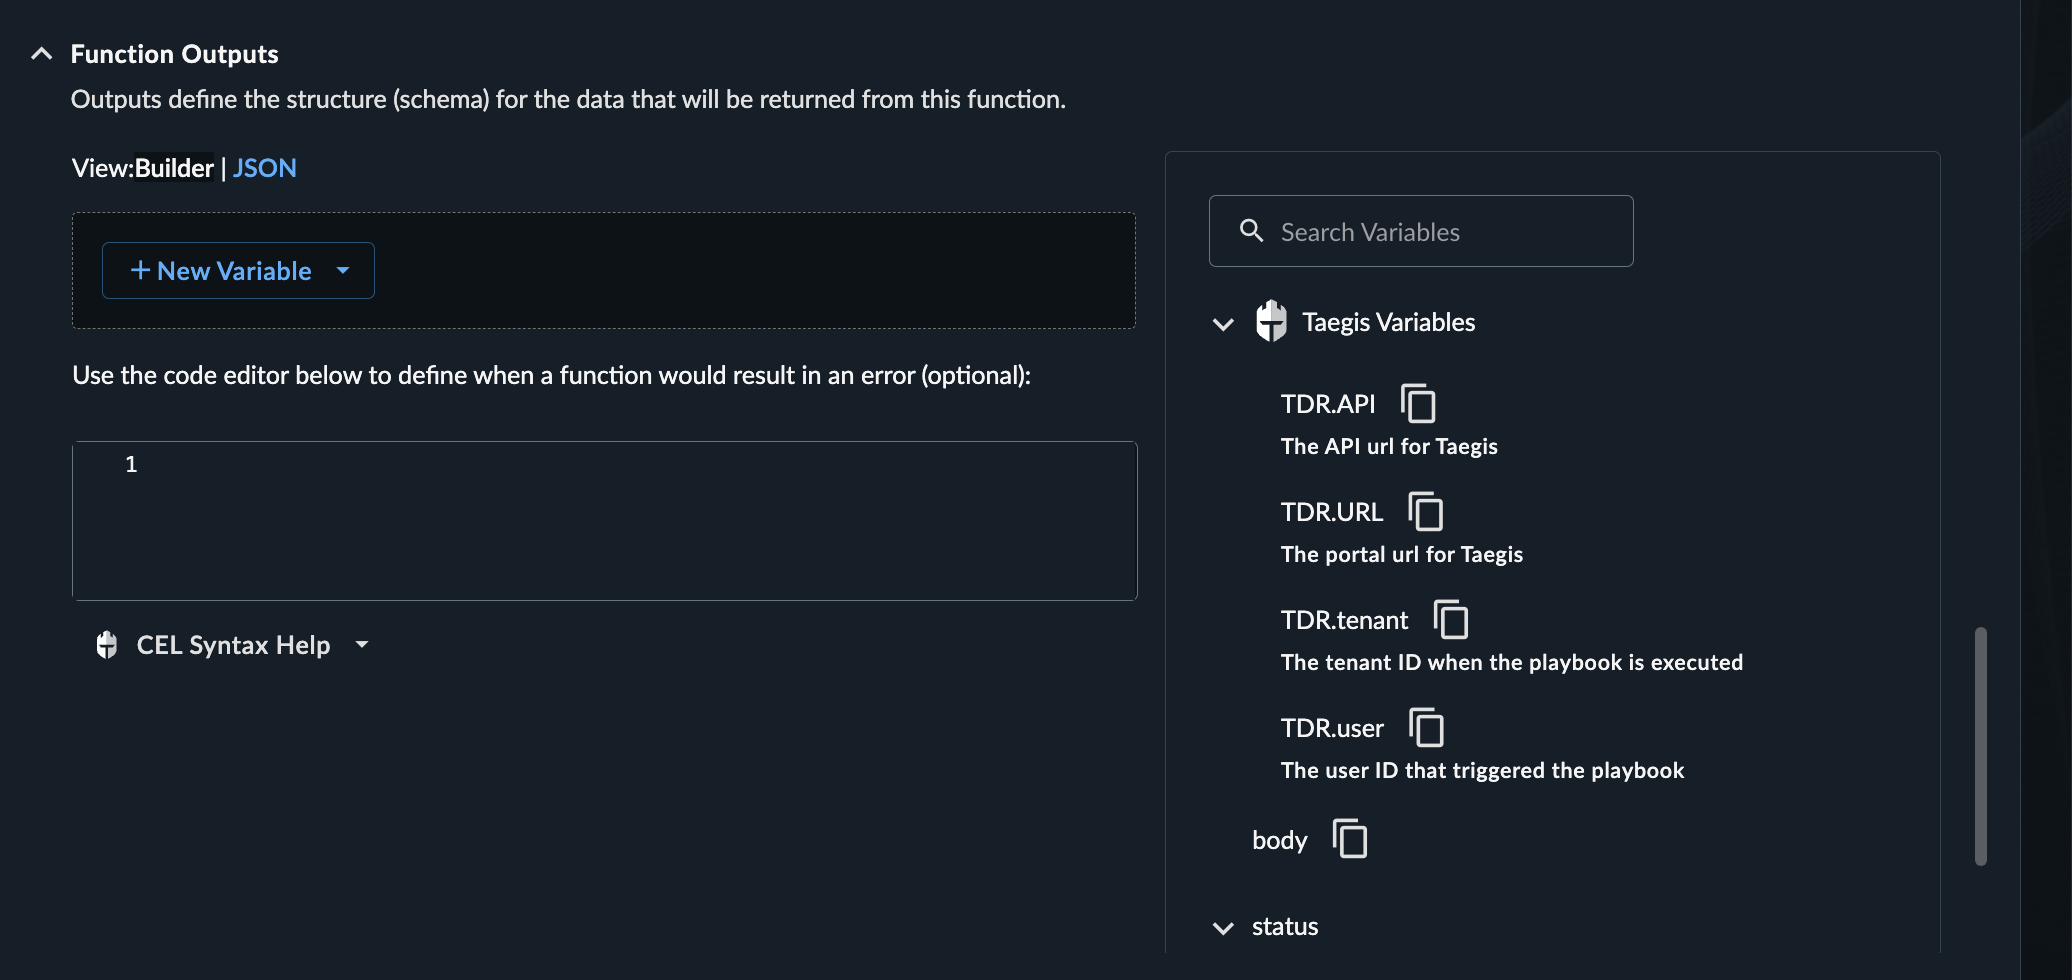Collapse the Taegis Variables group
This screenshot has width=2072, height=980.
point(1223,324)
